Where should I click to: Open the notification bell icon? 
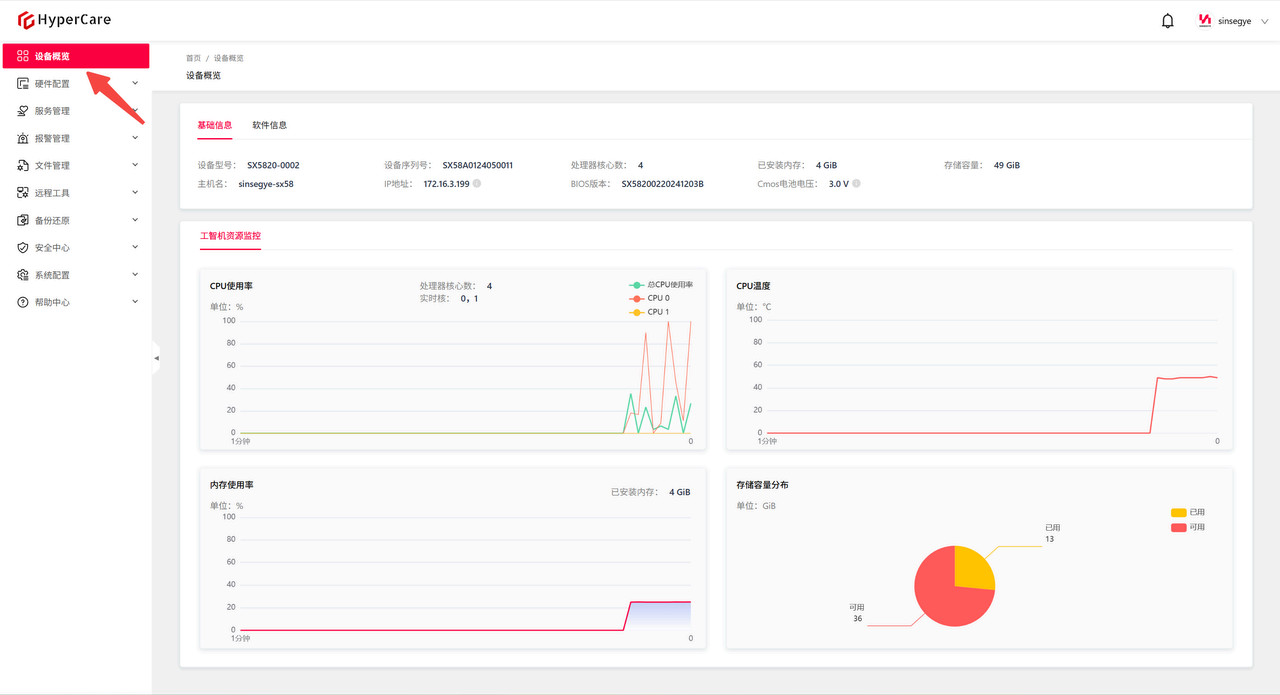click(x=1167, y=21)
